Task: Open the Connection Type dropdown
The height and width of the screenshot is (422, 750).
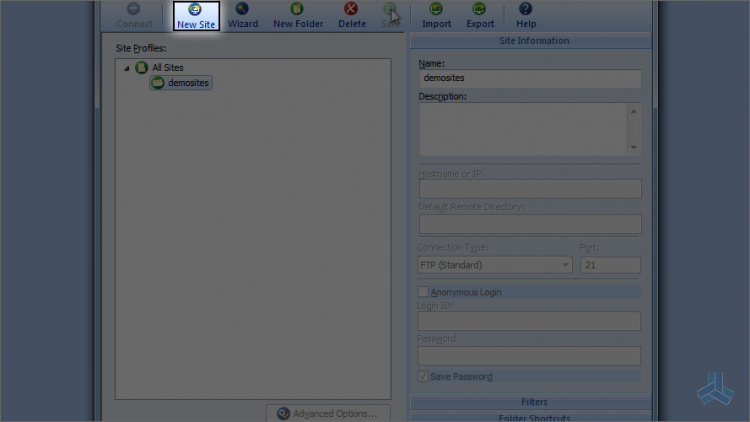Action: tap(495, 265)
